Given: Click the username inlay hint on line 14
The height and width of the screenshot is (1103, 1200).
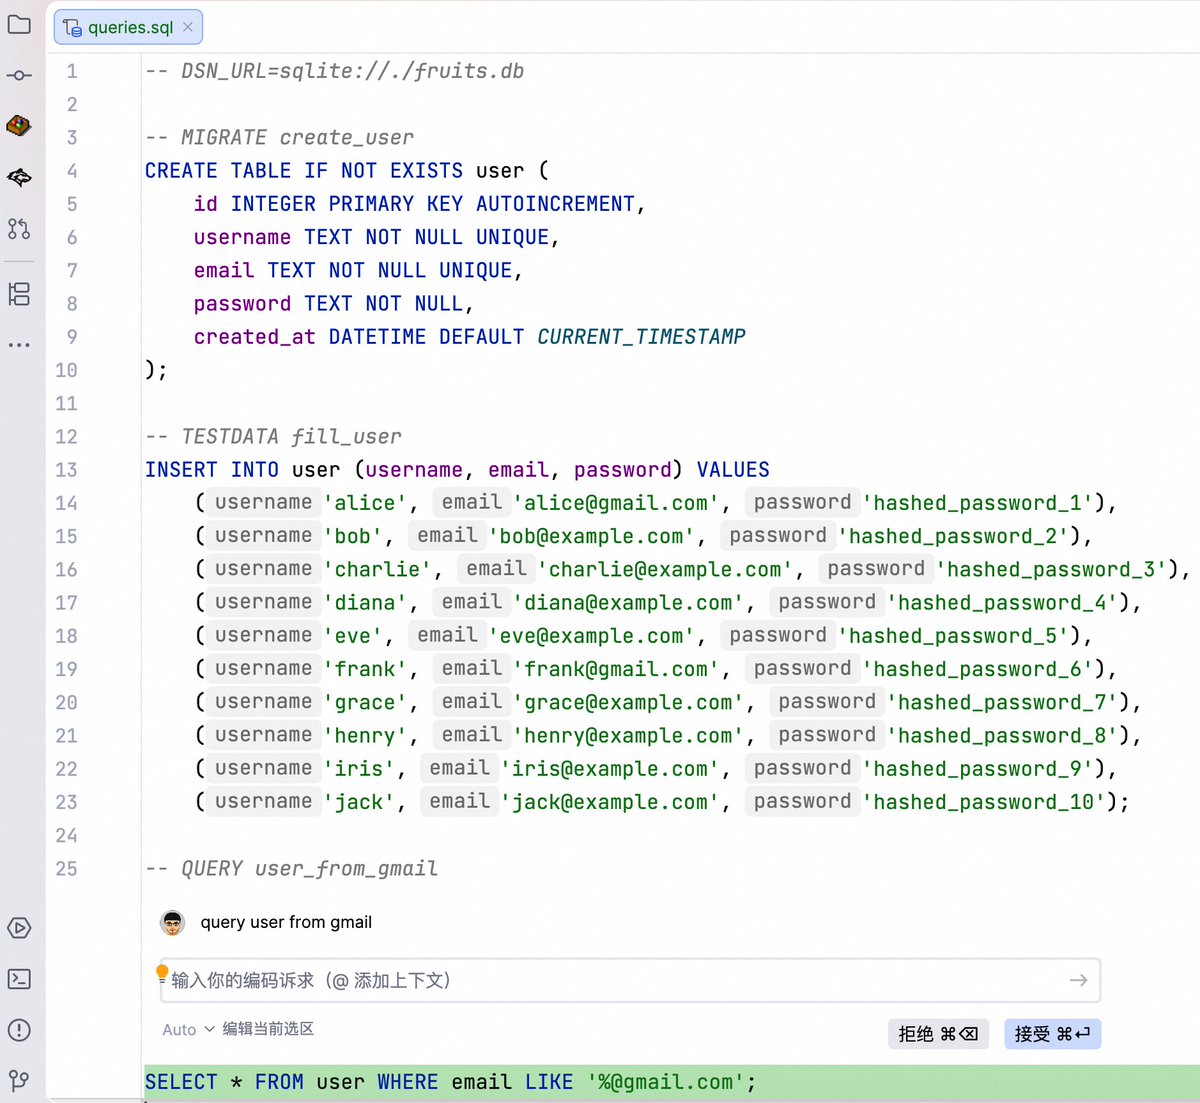Looking at the screenshot, I should [x=264, y=502].
